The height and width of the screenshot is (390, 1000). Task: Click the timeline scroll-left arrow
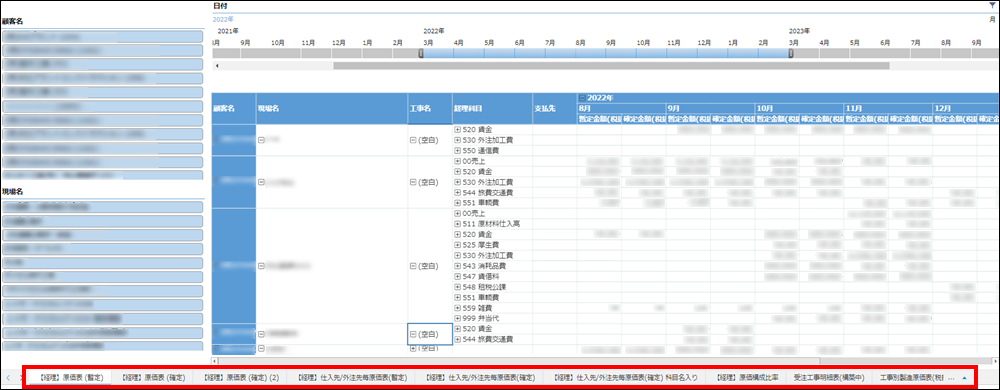click(217, 66)
